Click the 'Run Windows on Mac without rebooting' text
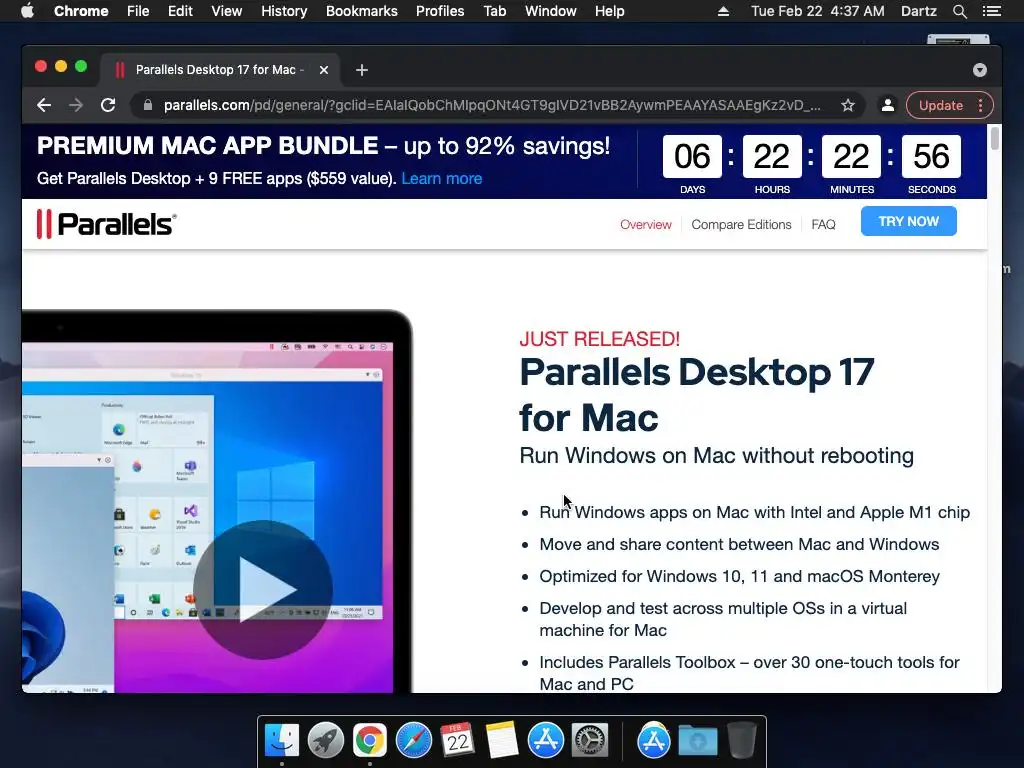Viewport: 1024px width, 768px height. click(716, 455)
